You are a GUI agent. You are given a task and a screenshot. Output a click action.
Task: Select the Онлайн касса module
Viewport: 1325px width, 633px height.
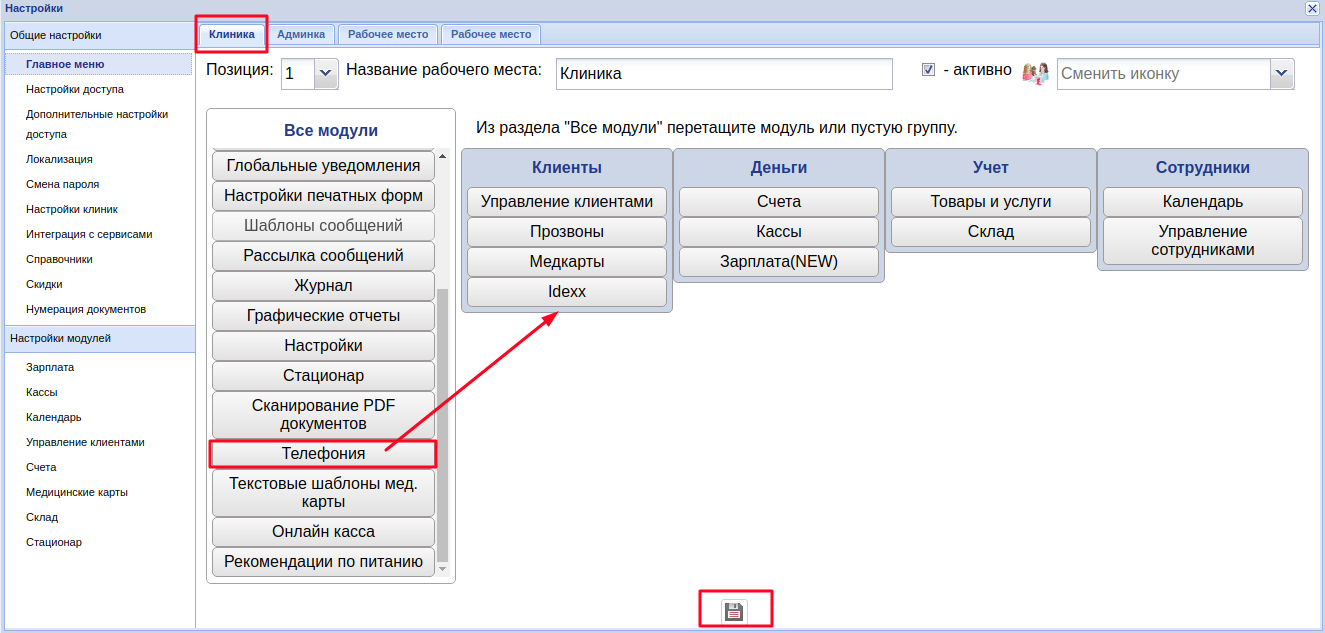(x=323, y=532)
